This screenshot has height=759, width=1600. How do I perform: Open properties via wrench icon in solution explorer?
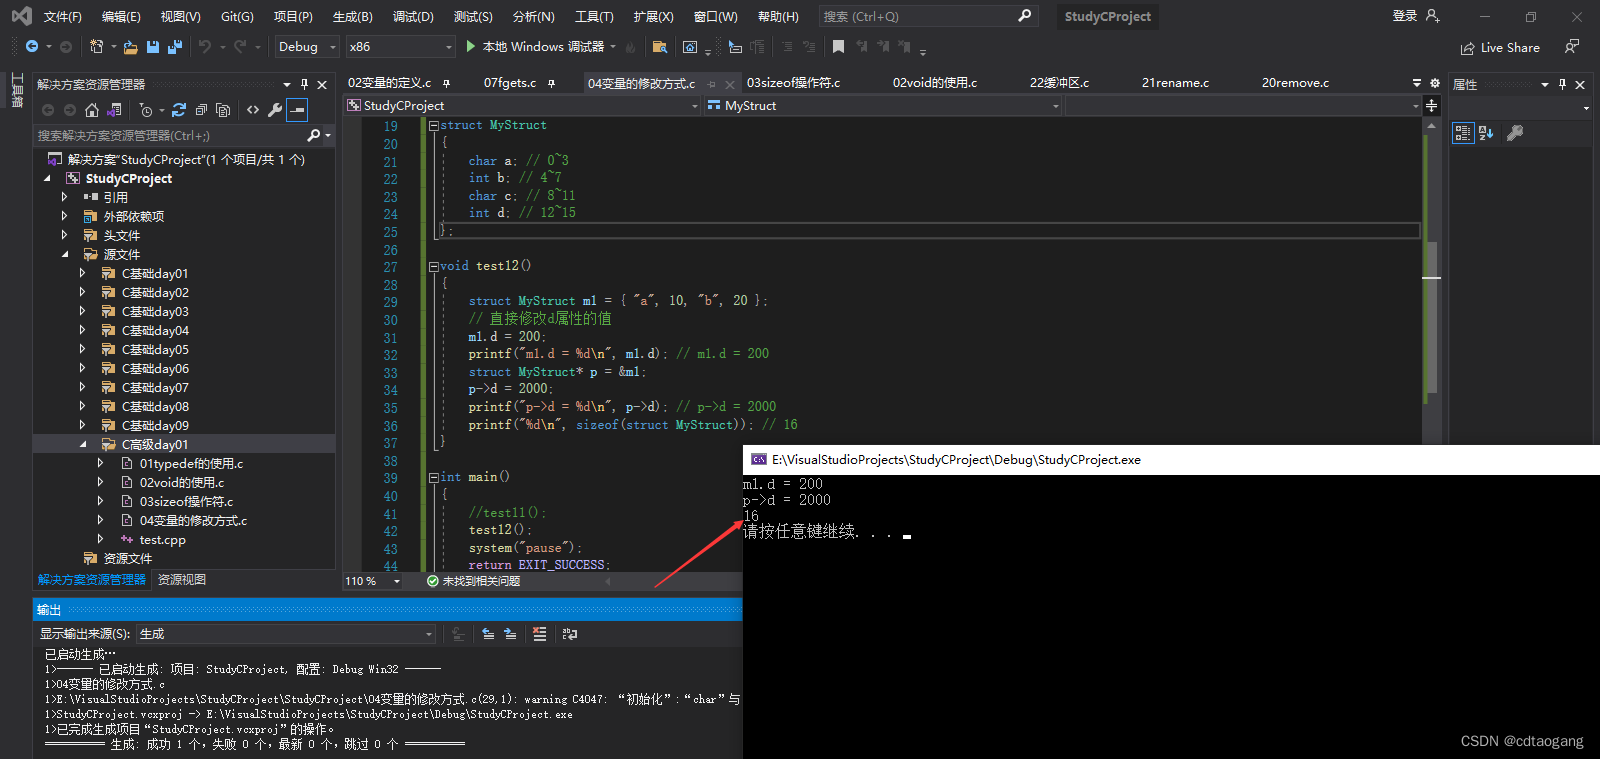(275, 110)
